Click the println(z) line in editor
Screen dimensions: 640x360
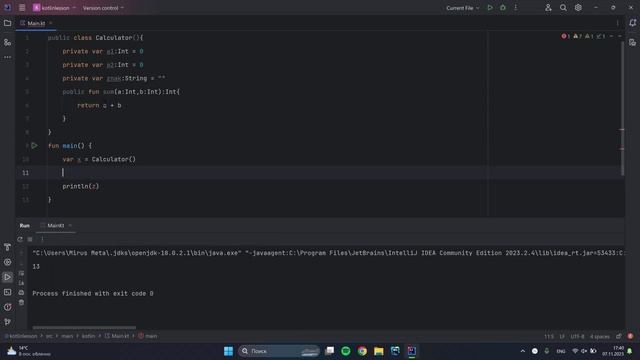pos(80,186)
